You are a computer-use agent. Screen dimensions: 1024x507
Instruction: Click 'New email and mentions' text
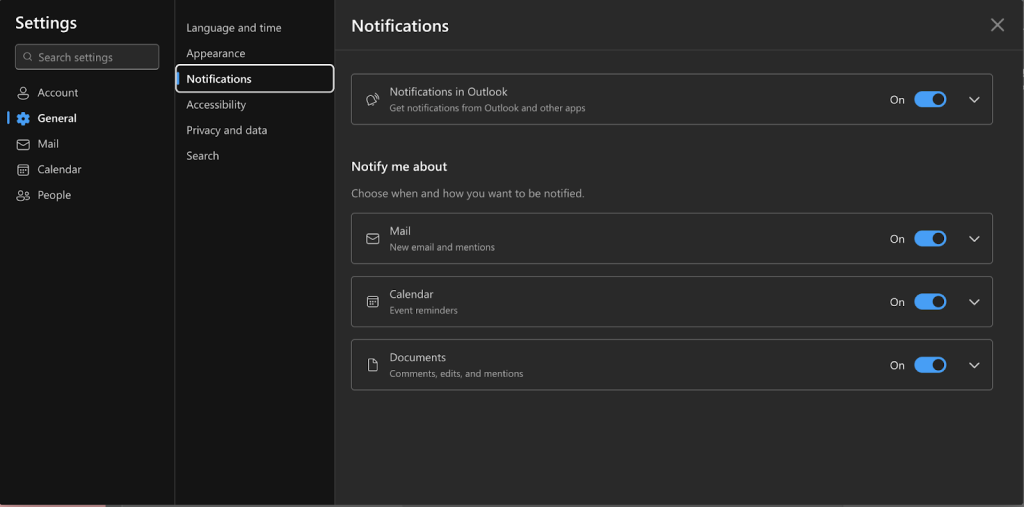click(x=442, y=248)
